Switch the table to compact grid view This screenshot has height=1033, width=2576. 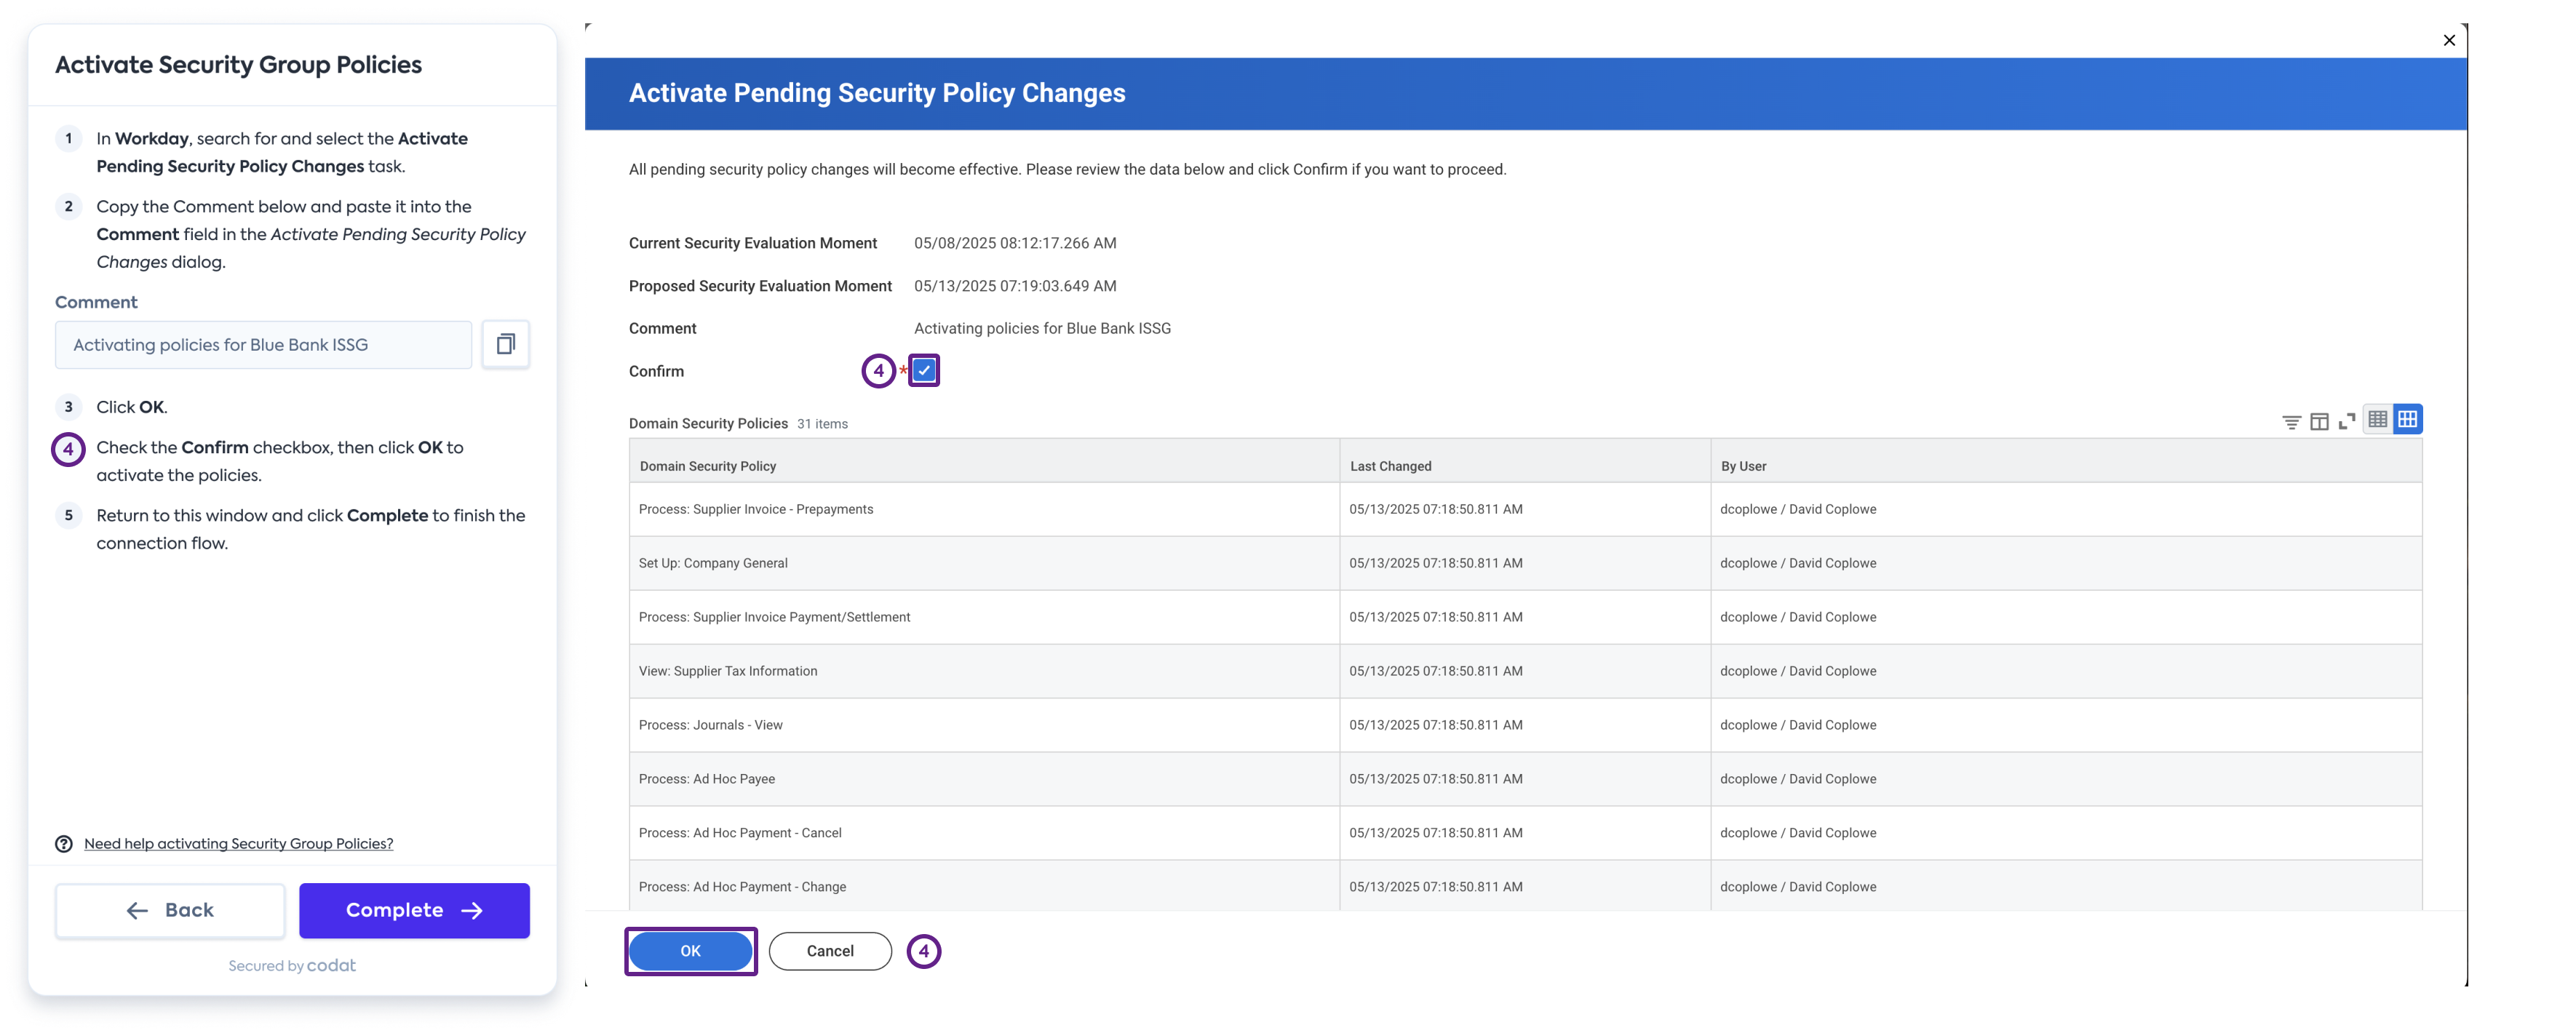(x=2379, y=419)
